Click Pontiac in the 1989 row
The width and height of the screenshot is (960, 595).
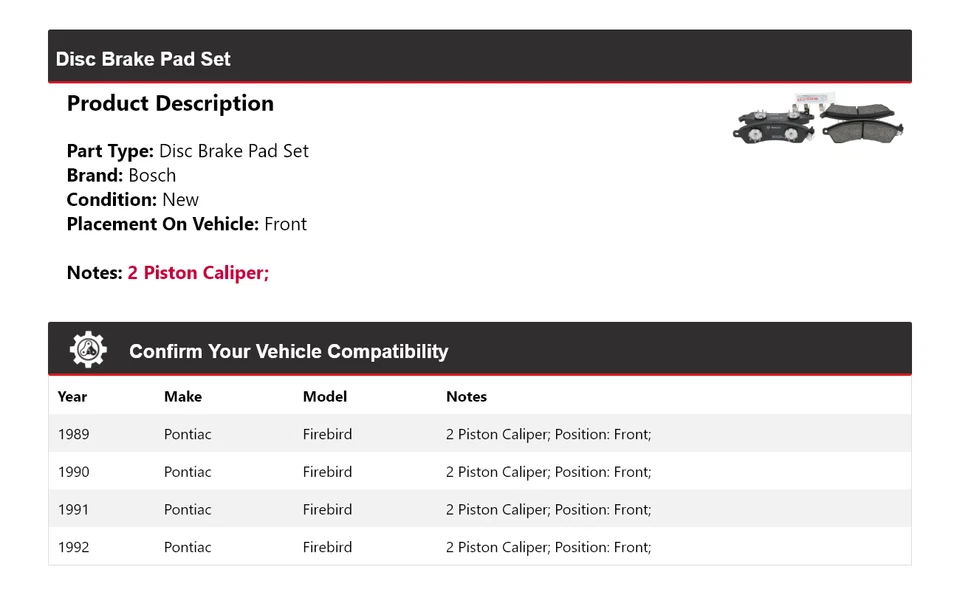tap(188, 434)
